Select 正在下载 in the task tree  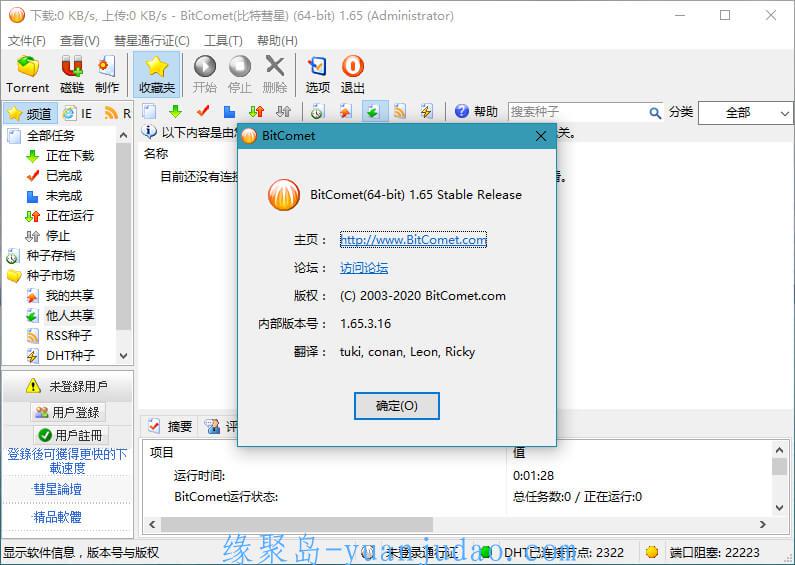click(60, 156)
